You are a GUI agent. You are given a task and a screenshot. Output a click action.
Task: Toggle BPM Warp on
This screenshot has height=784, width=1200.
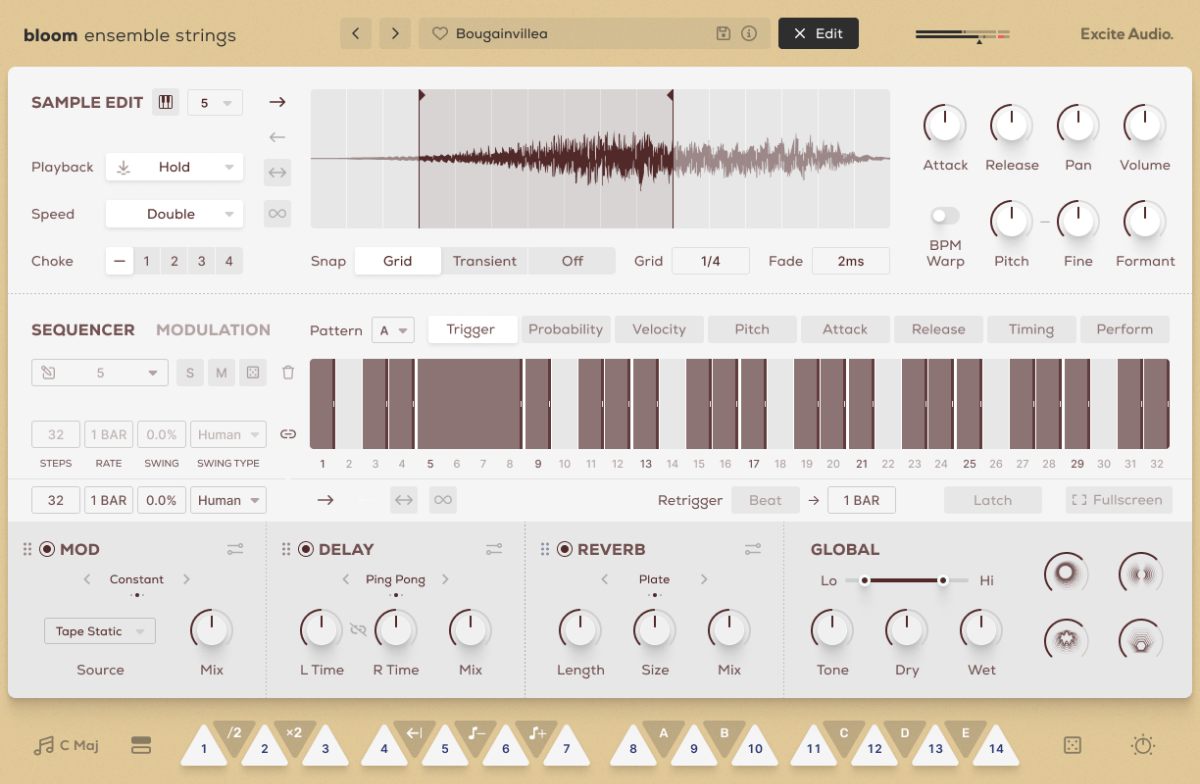[944, 213]
